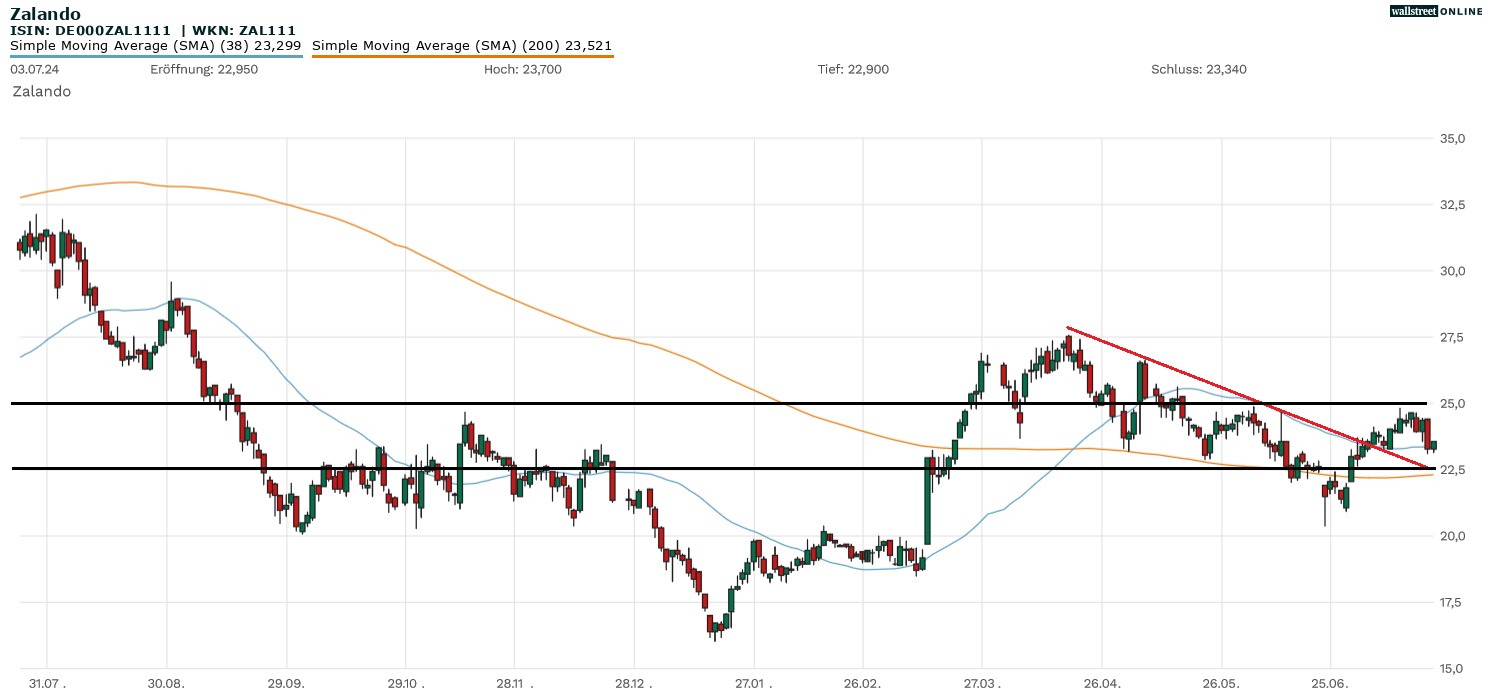This screenshot has width=1490, height=689.
Task: Click the 15,0 price axis label
Action: (1450, 668)
